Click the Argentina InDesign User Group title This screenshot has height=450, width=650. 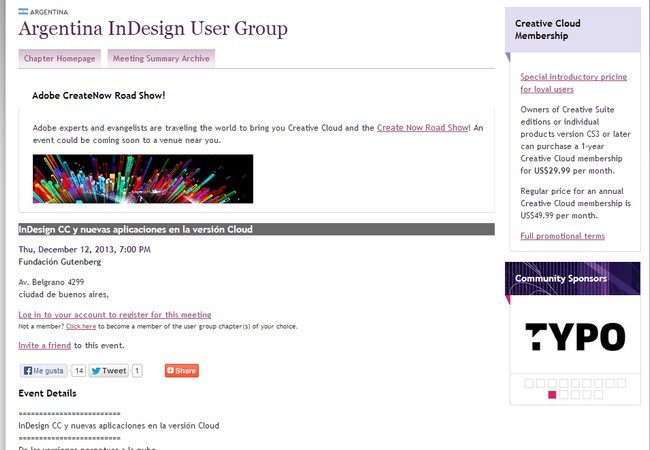pos(153,29)
